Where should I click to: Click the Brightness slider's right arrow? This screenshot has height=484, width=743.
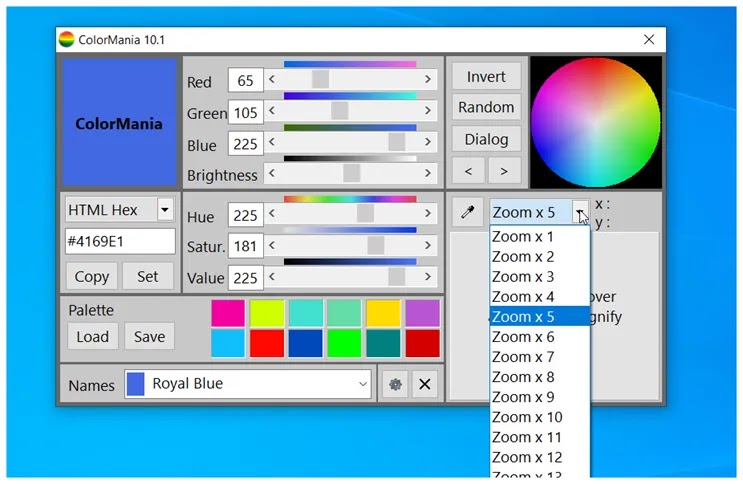(x=428, y=173)
